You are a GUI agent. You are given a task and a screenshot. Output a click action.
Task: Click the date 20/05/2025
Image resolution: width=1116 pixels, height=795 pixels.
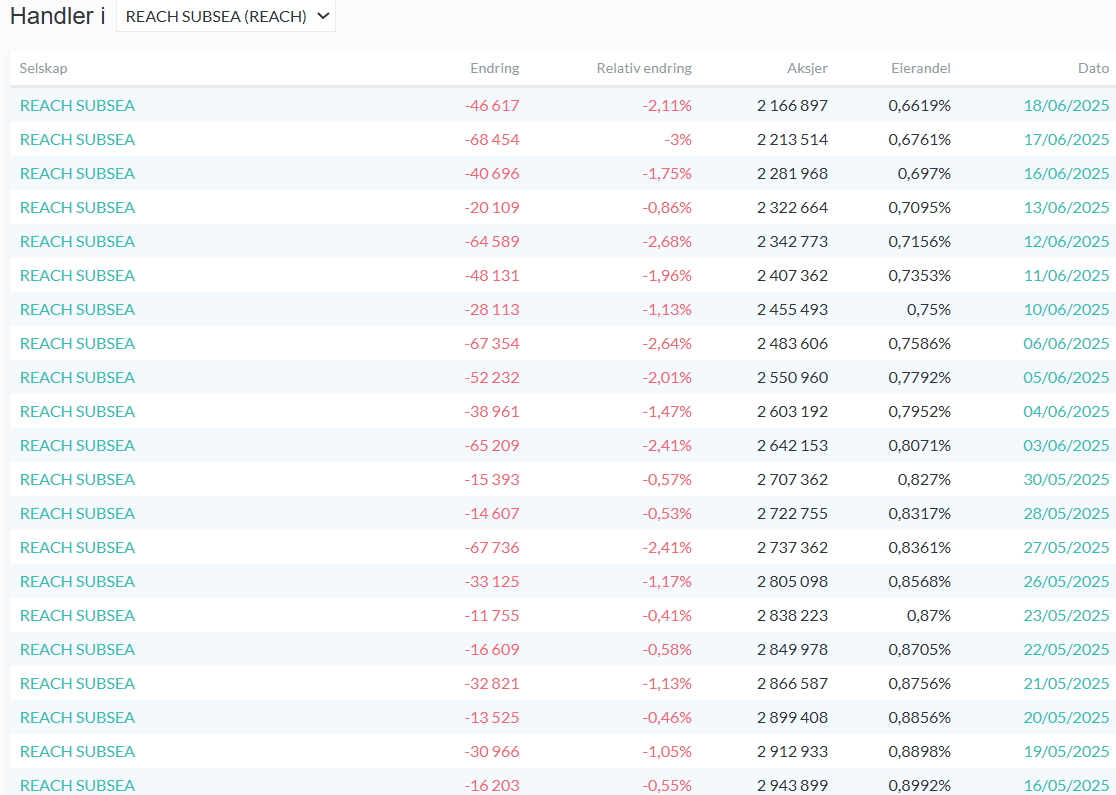click(1066, 717)
